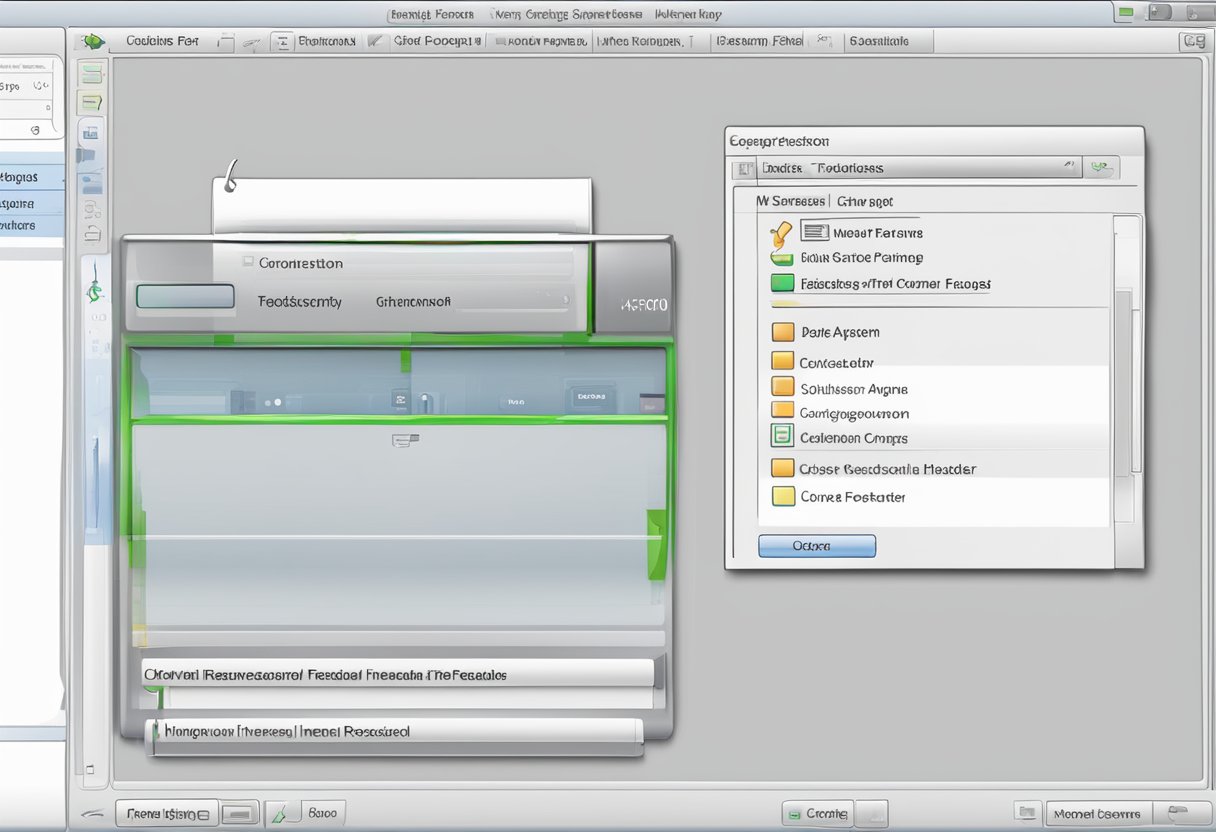Open the 'Gfoet Poocpri' toolbar menu item
This screenshot has height=832, width=1216.
tap(436, 41)
